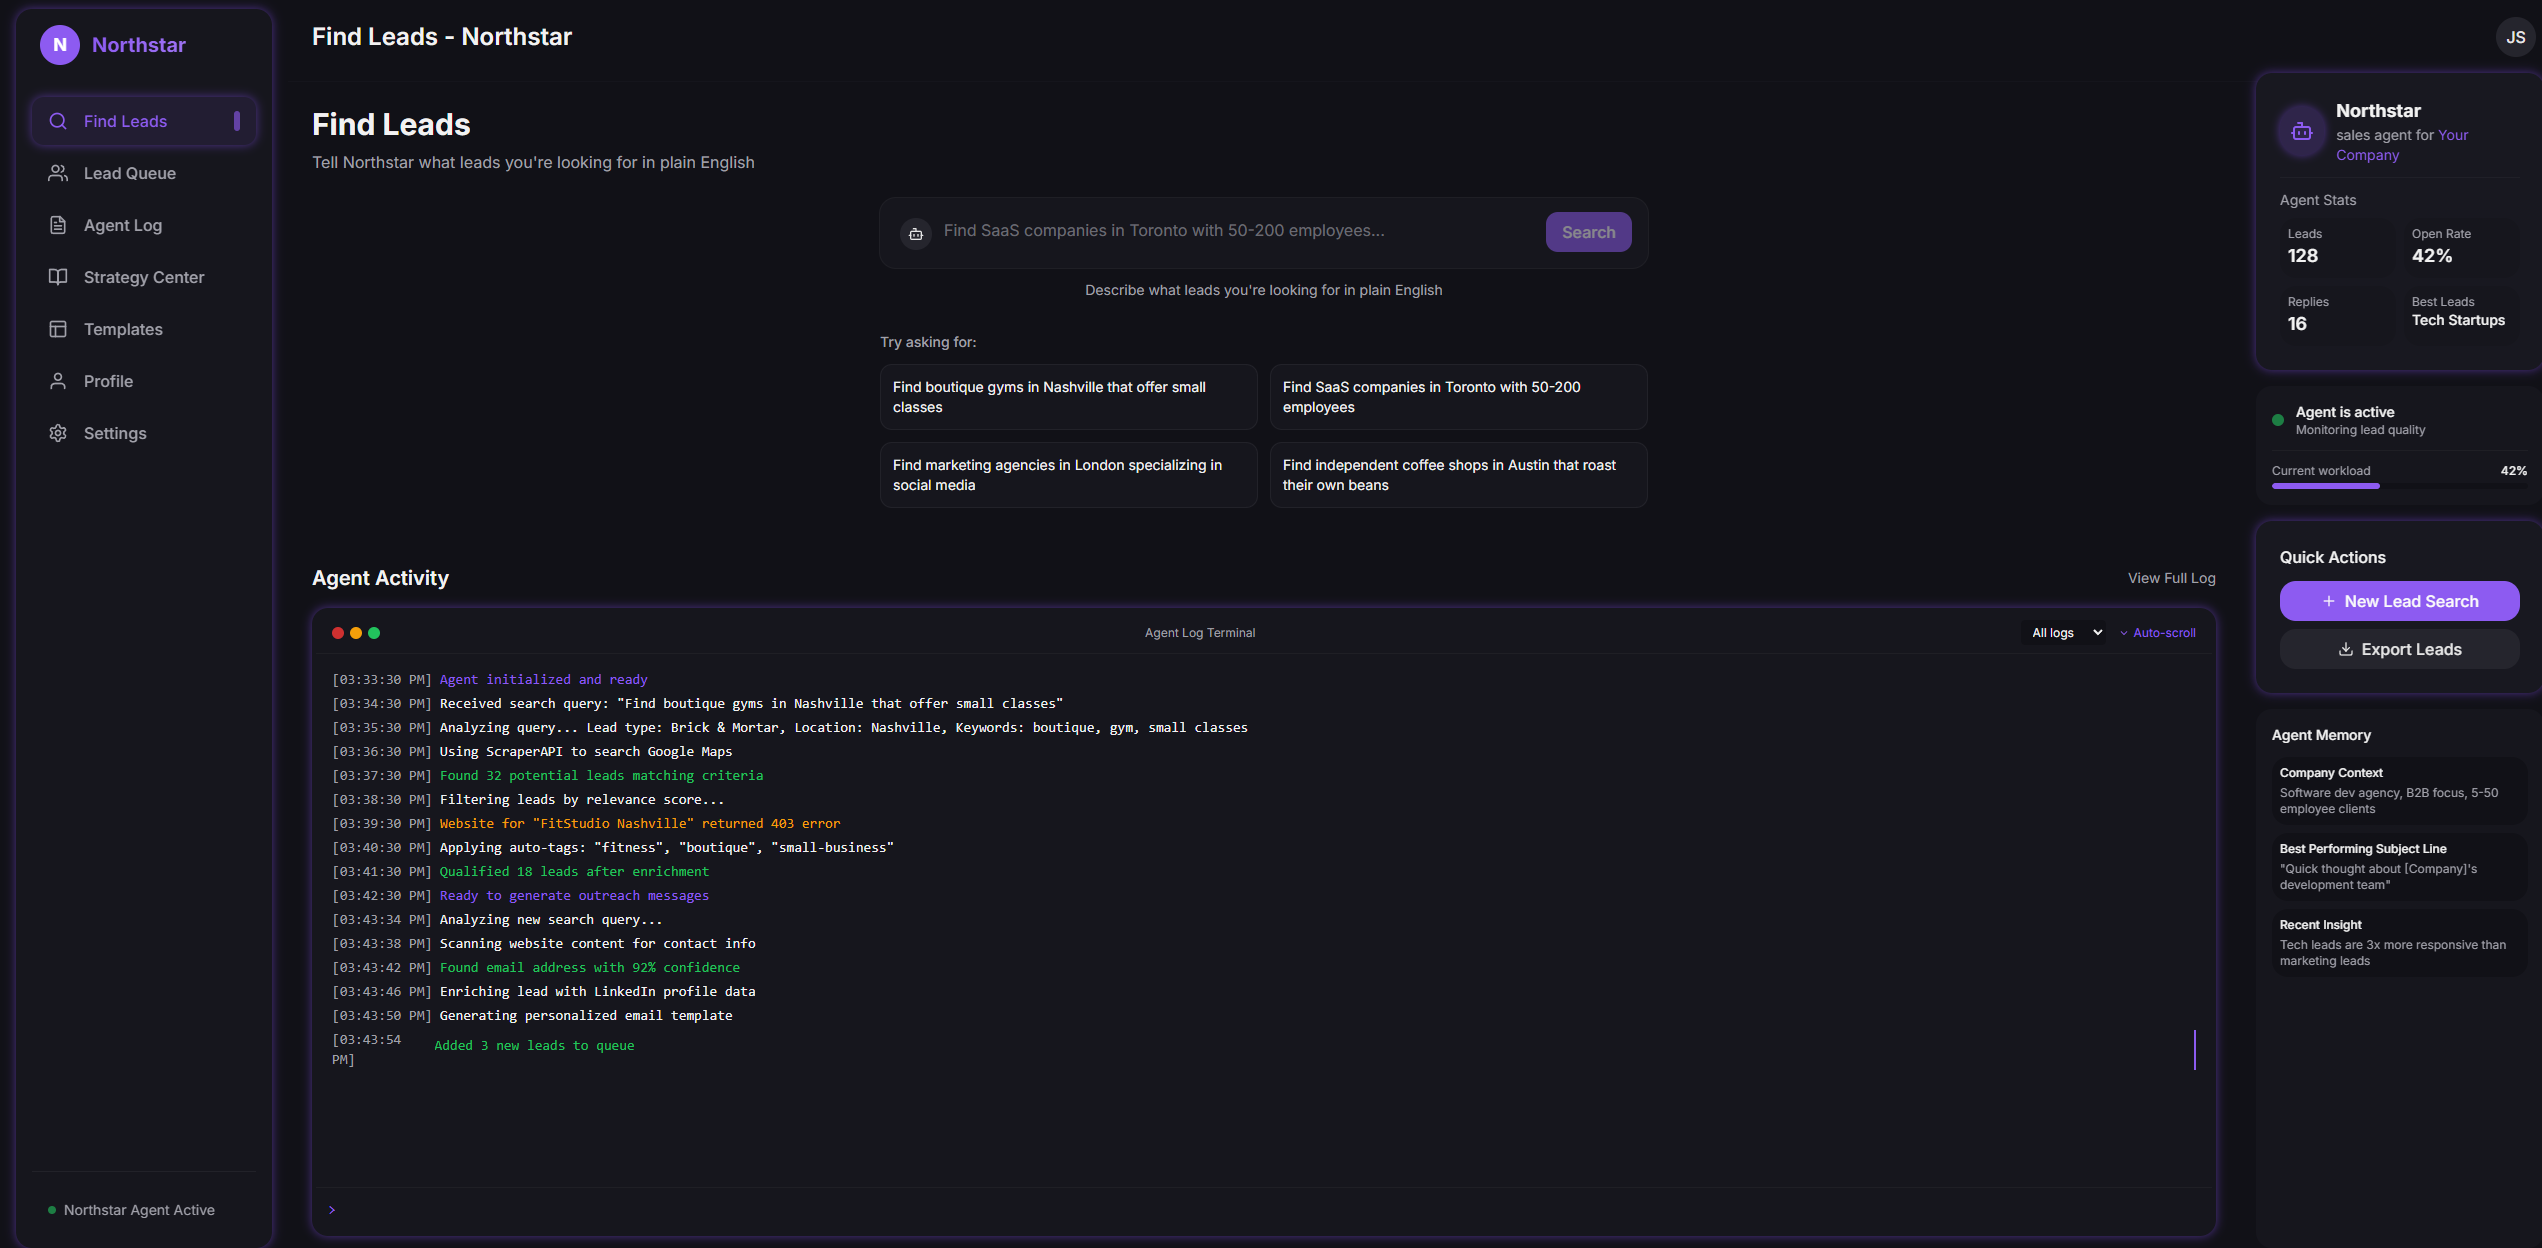Click the JS avatar in the top bar

[2516, 36]
